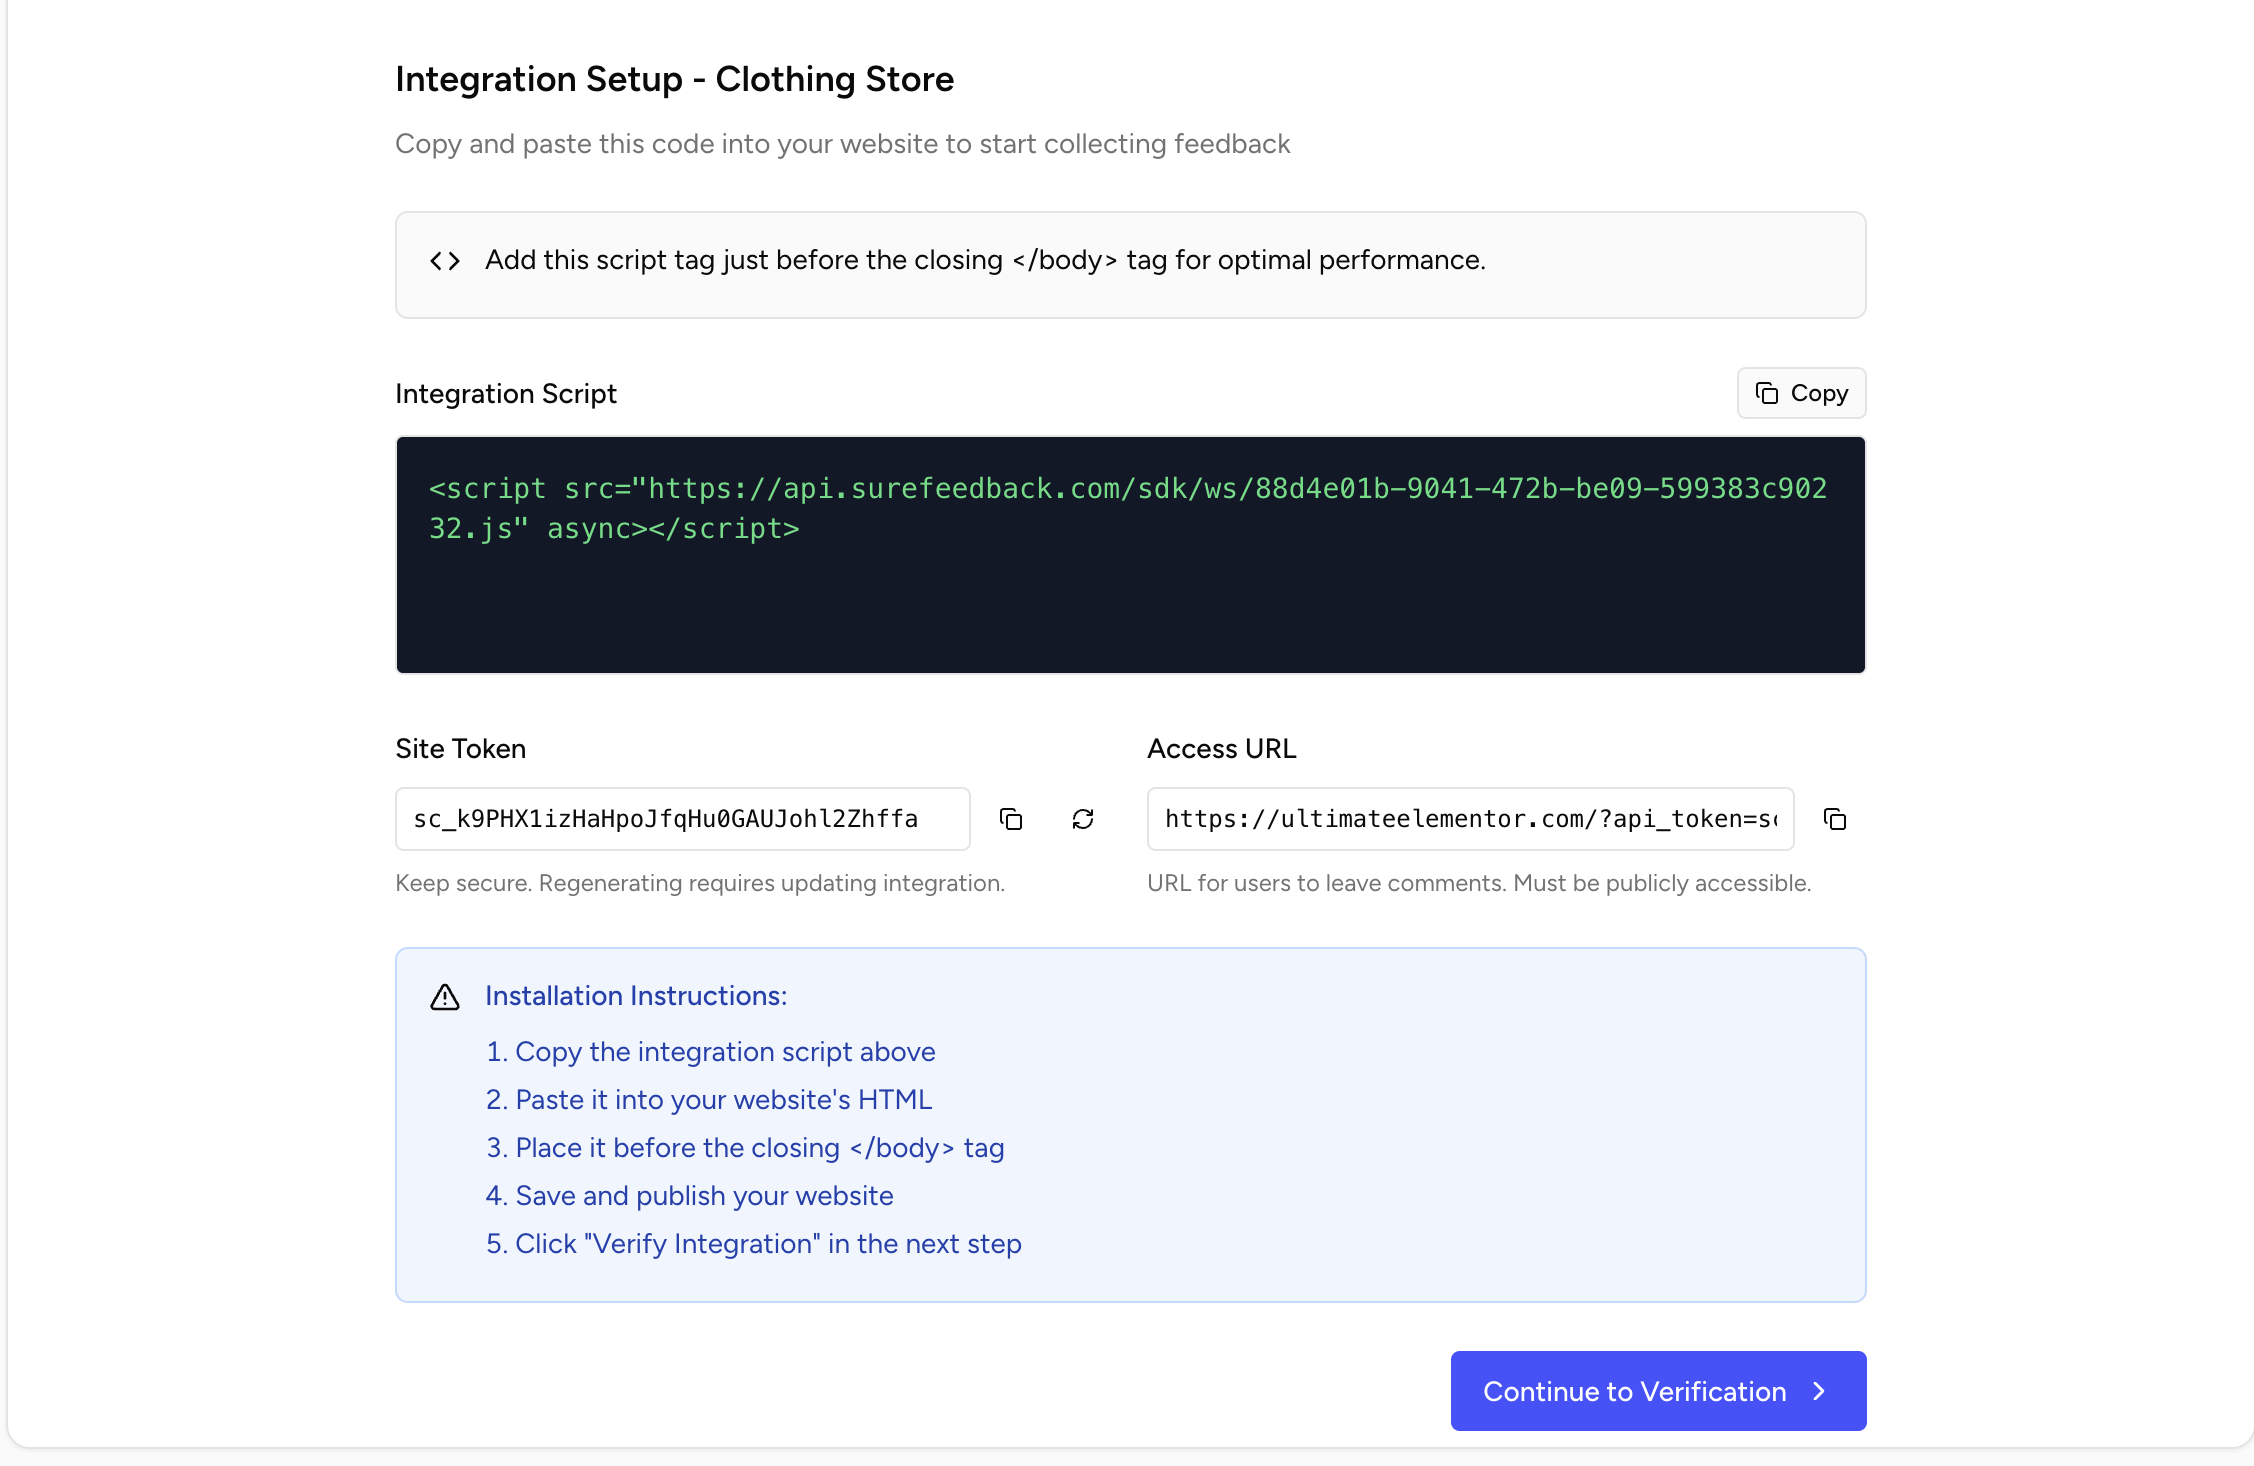The height and width of the screenshot is (1466, 2254).
Task: Click the Keep secure helper text
Action: (x=700, y=883)
